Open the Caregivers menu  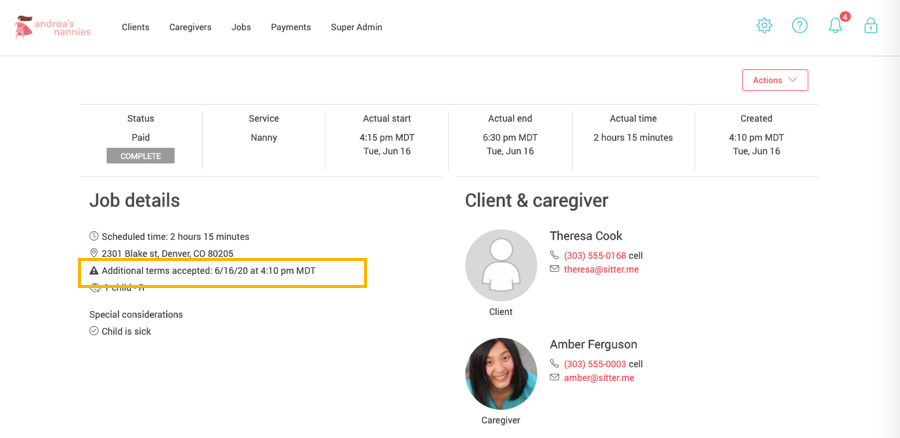(x=190, y=27)
